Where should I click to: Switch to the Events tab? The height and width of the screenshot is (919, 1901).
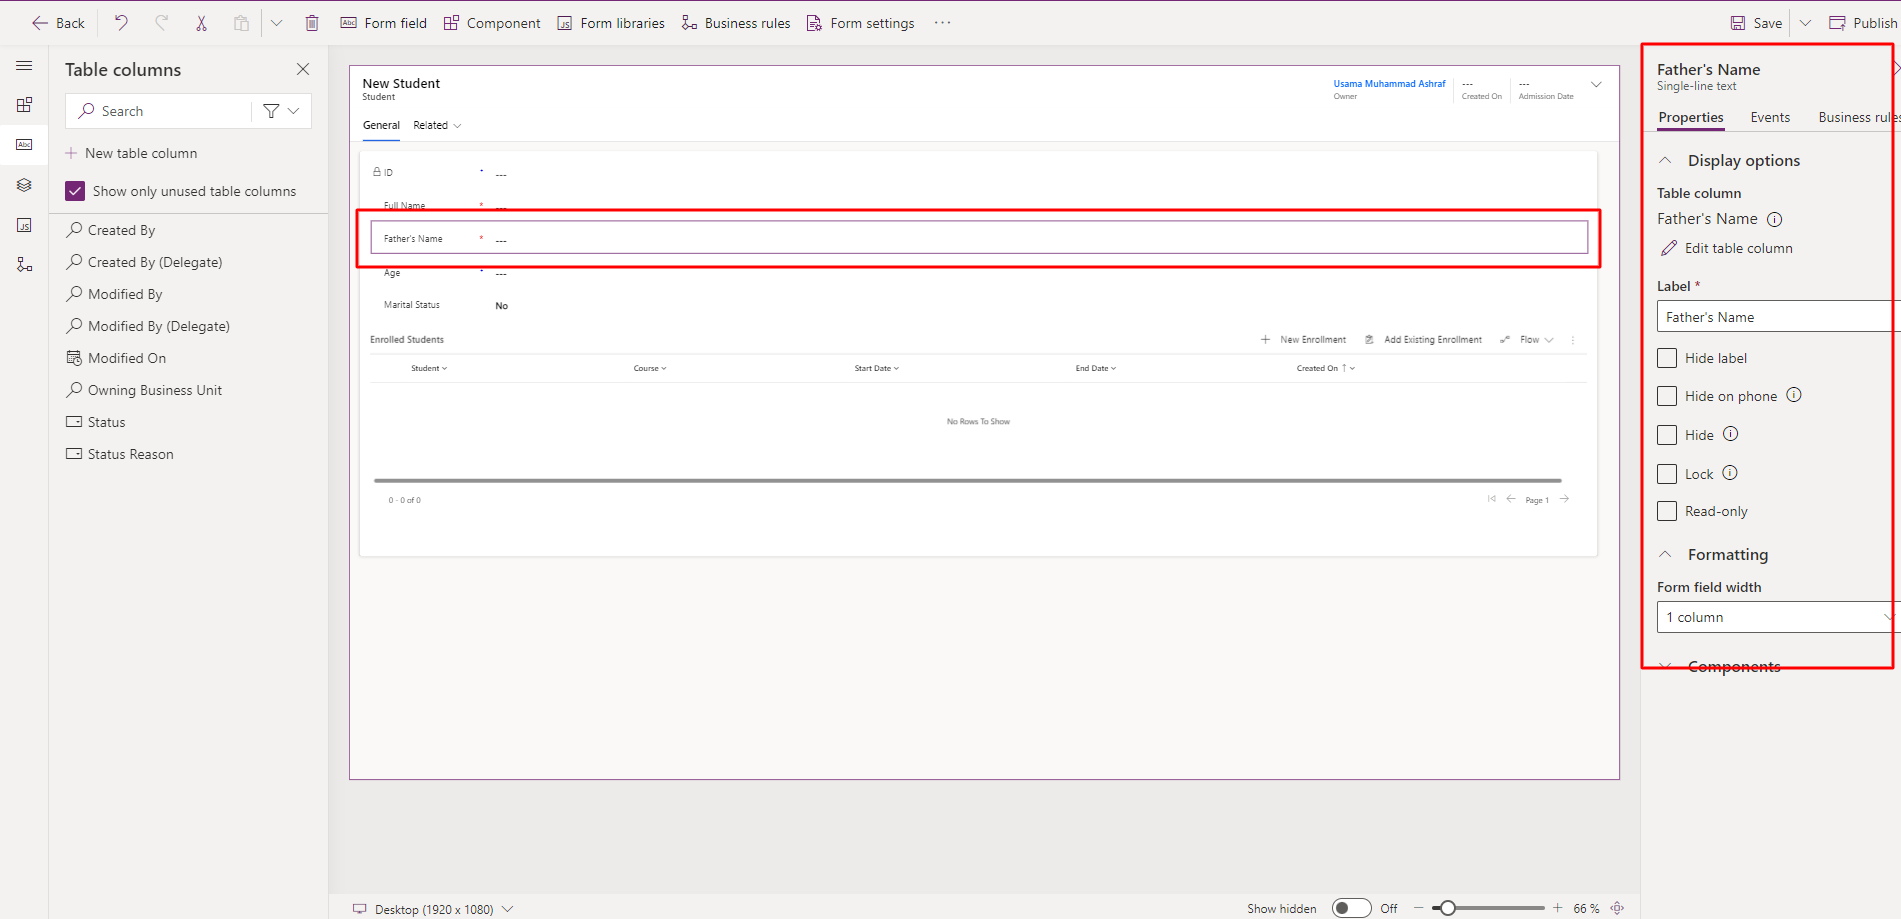point(1770,117)
